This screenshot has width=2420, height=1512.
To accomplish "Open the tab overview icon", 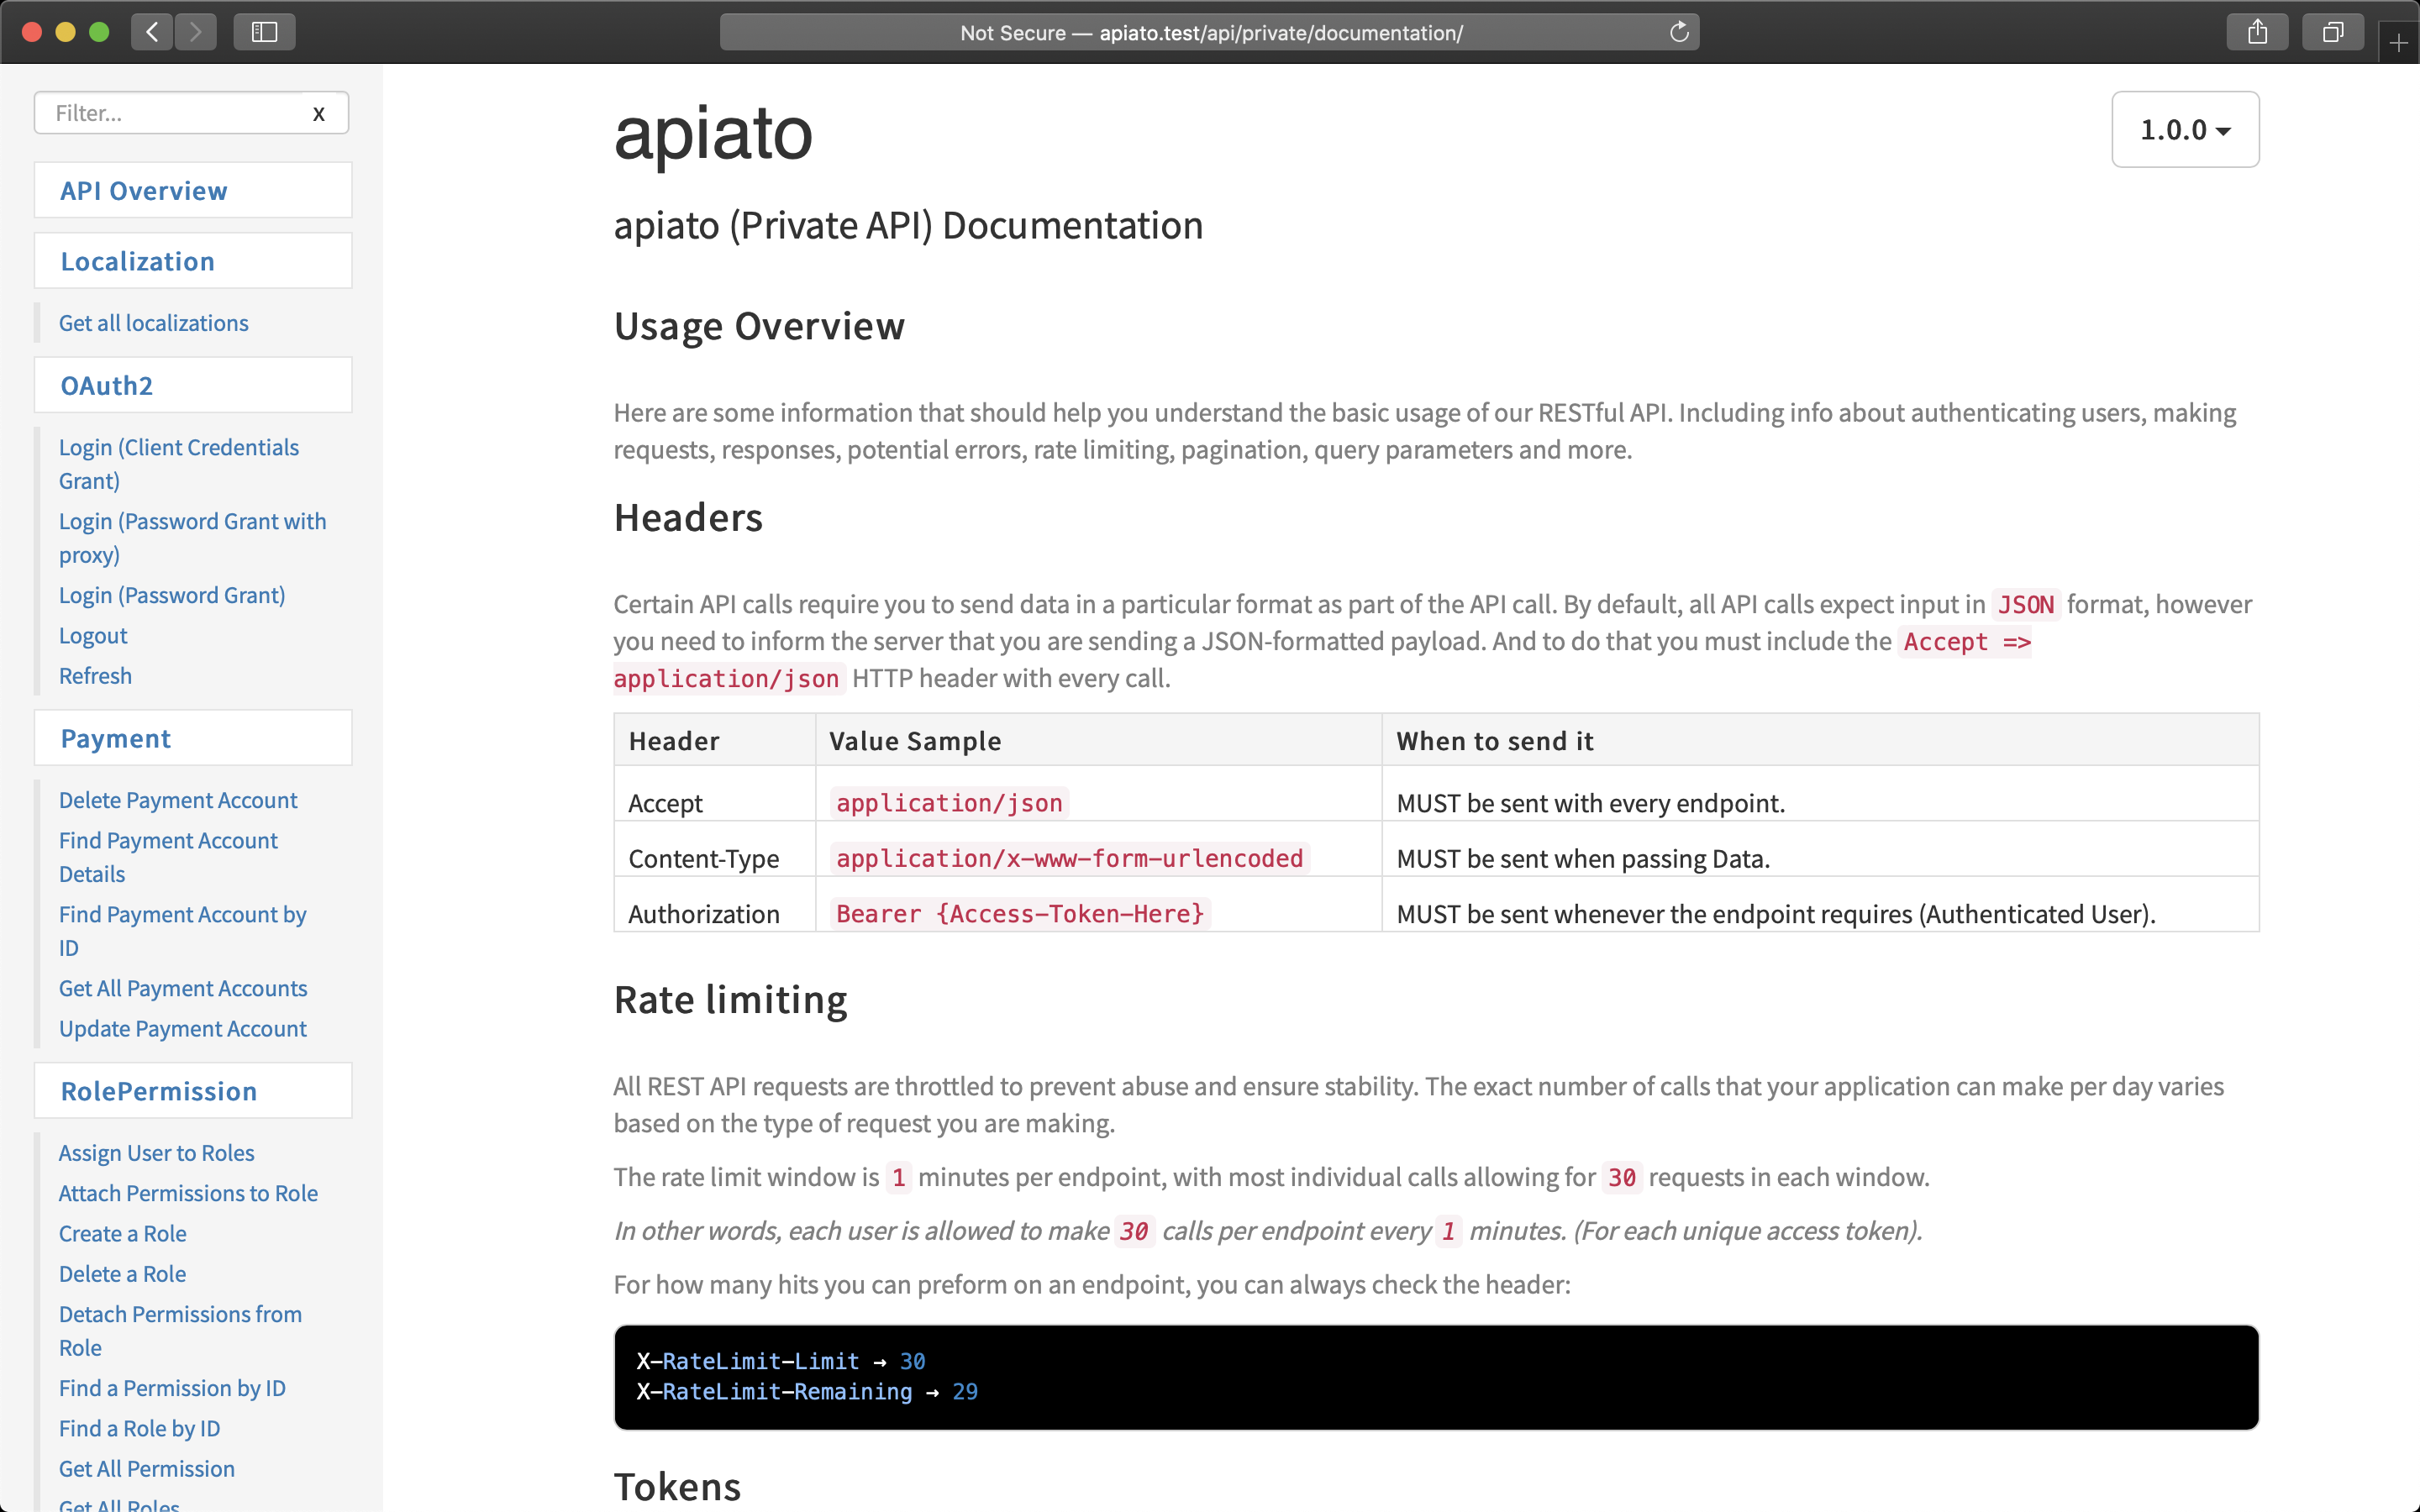I will pyautogui.click(x=2332, y=32).
